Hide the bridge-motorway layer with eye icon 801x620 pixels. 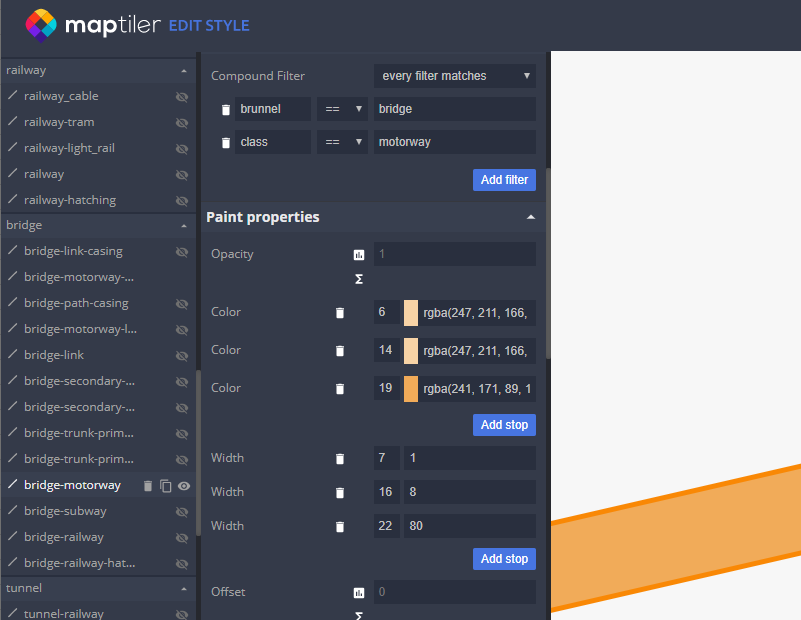(184, 486)
